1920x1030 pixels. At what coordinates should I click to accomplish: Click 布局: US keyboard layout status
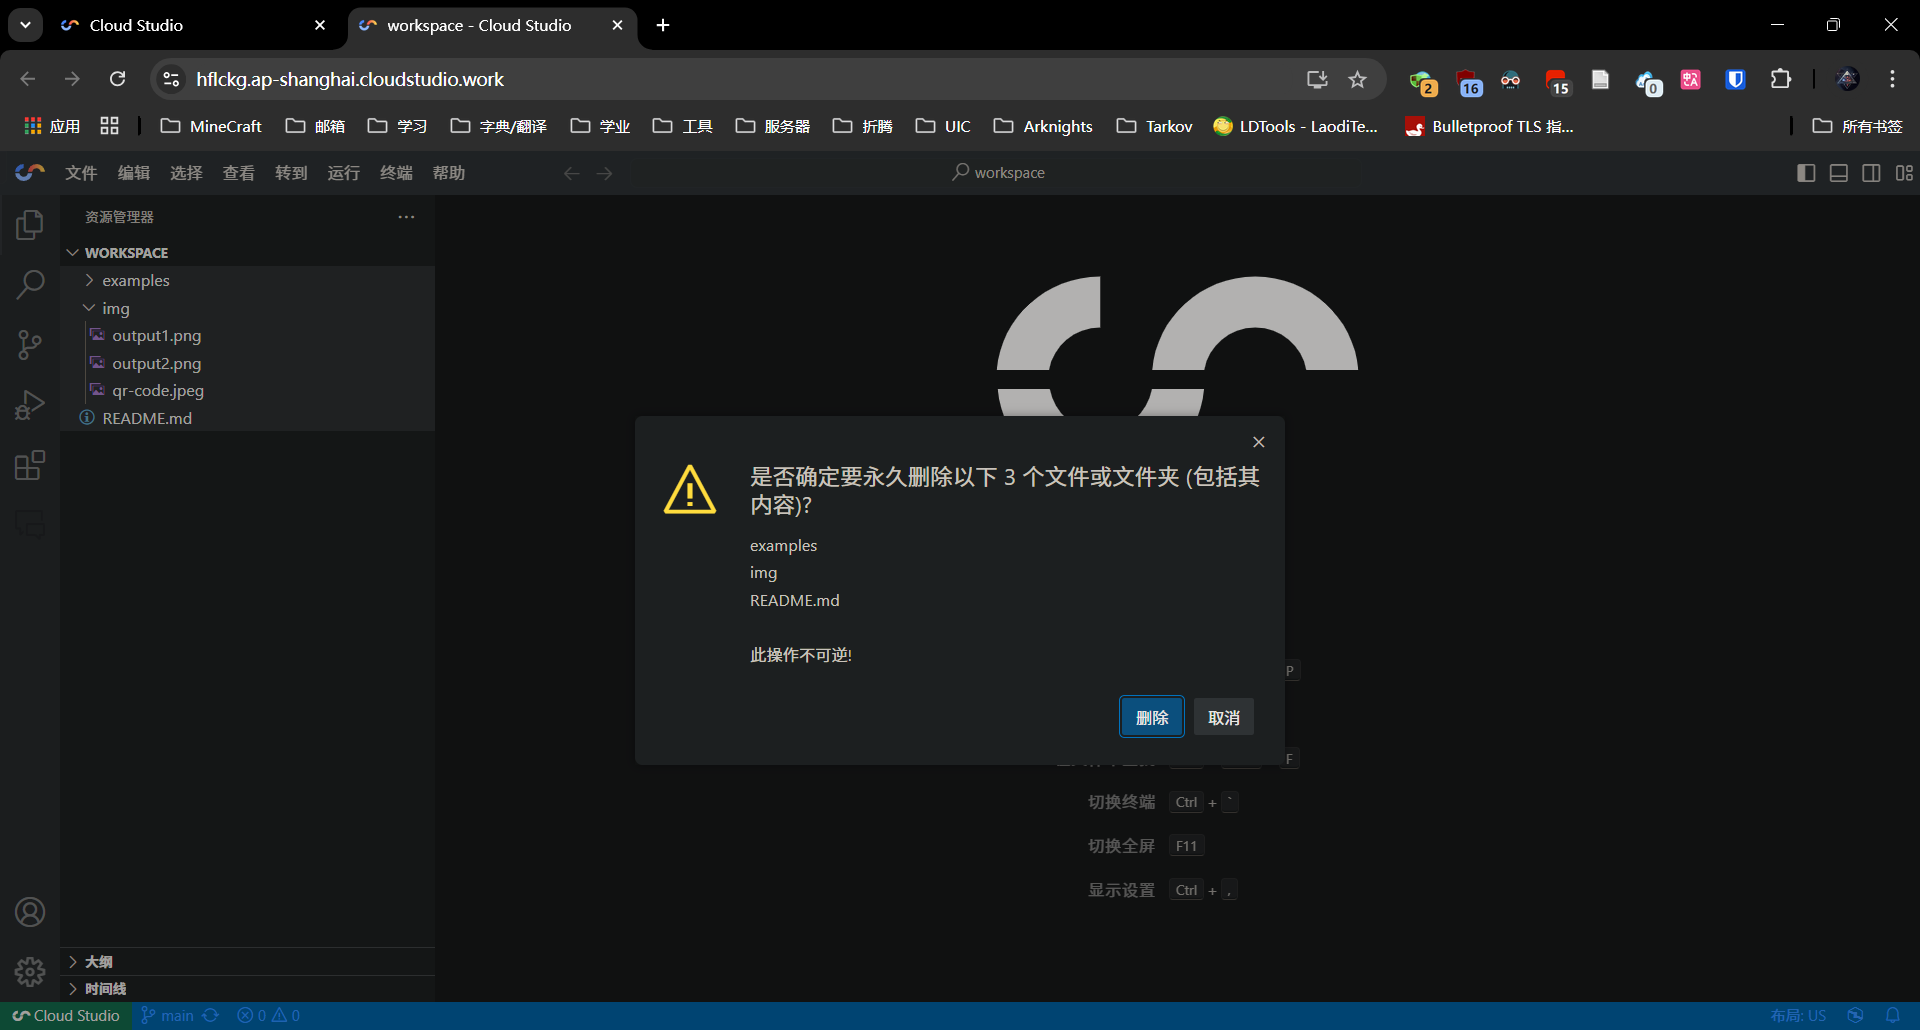pos(1798,1015)
